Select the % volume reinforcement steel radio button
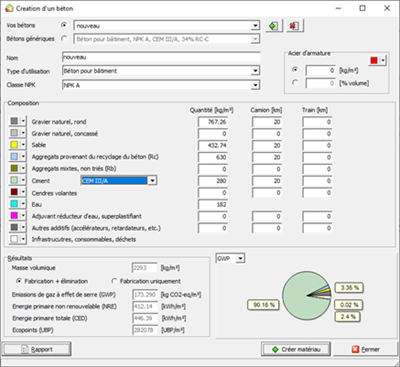The width and height of the screenshot is (400, 367). [x=295, y=82]
